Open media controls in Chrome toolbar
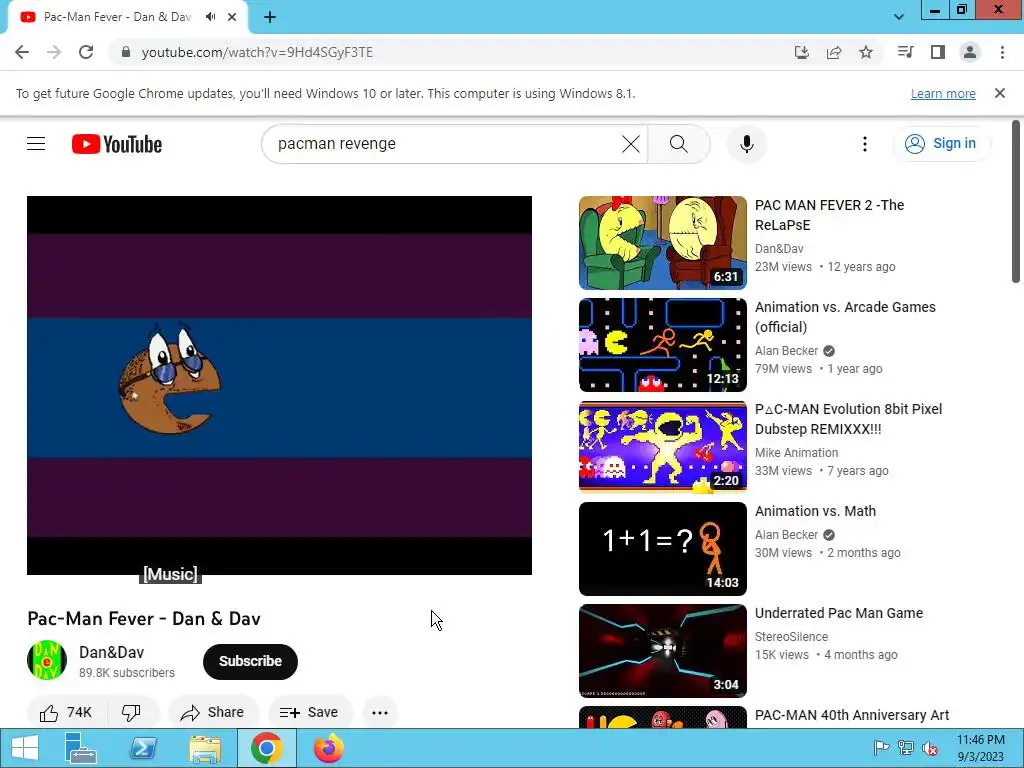This screenshot has height=768, width=1024. tap(906, 52)
